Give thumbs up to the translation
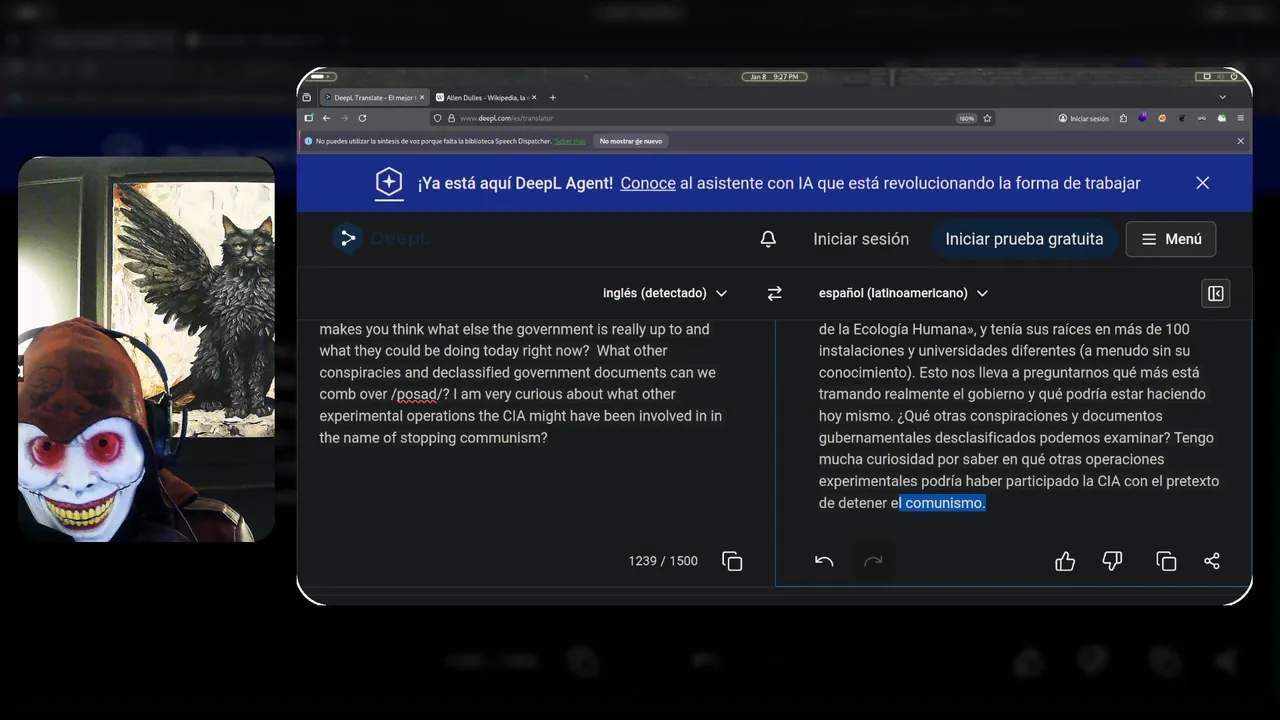Image resolution: width=1280 pixels, height=720 pixels. click(x=1065, y=561)
